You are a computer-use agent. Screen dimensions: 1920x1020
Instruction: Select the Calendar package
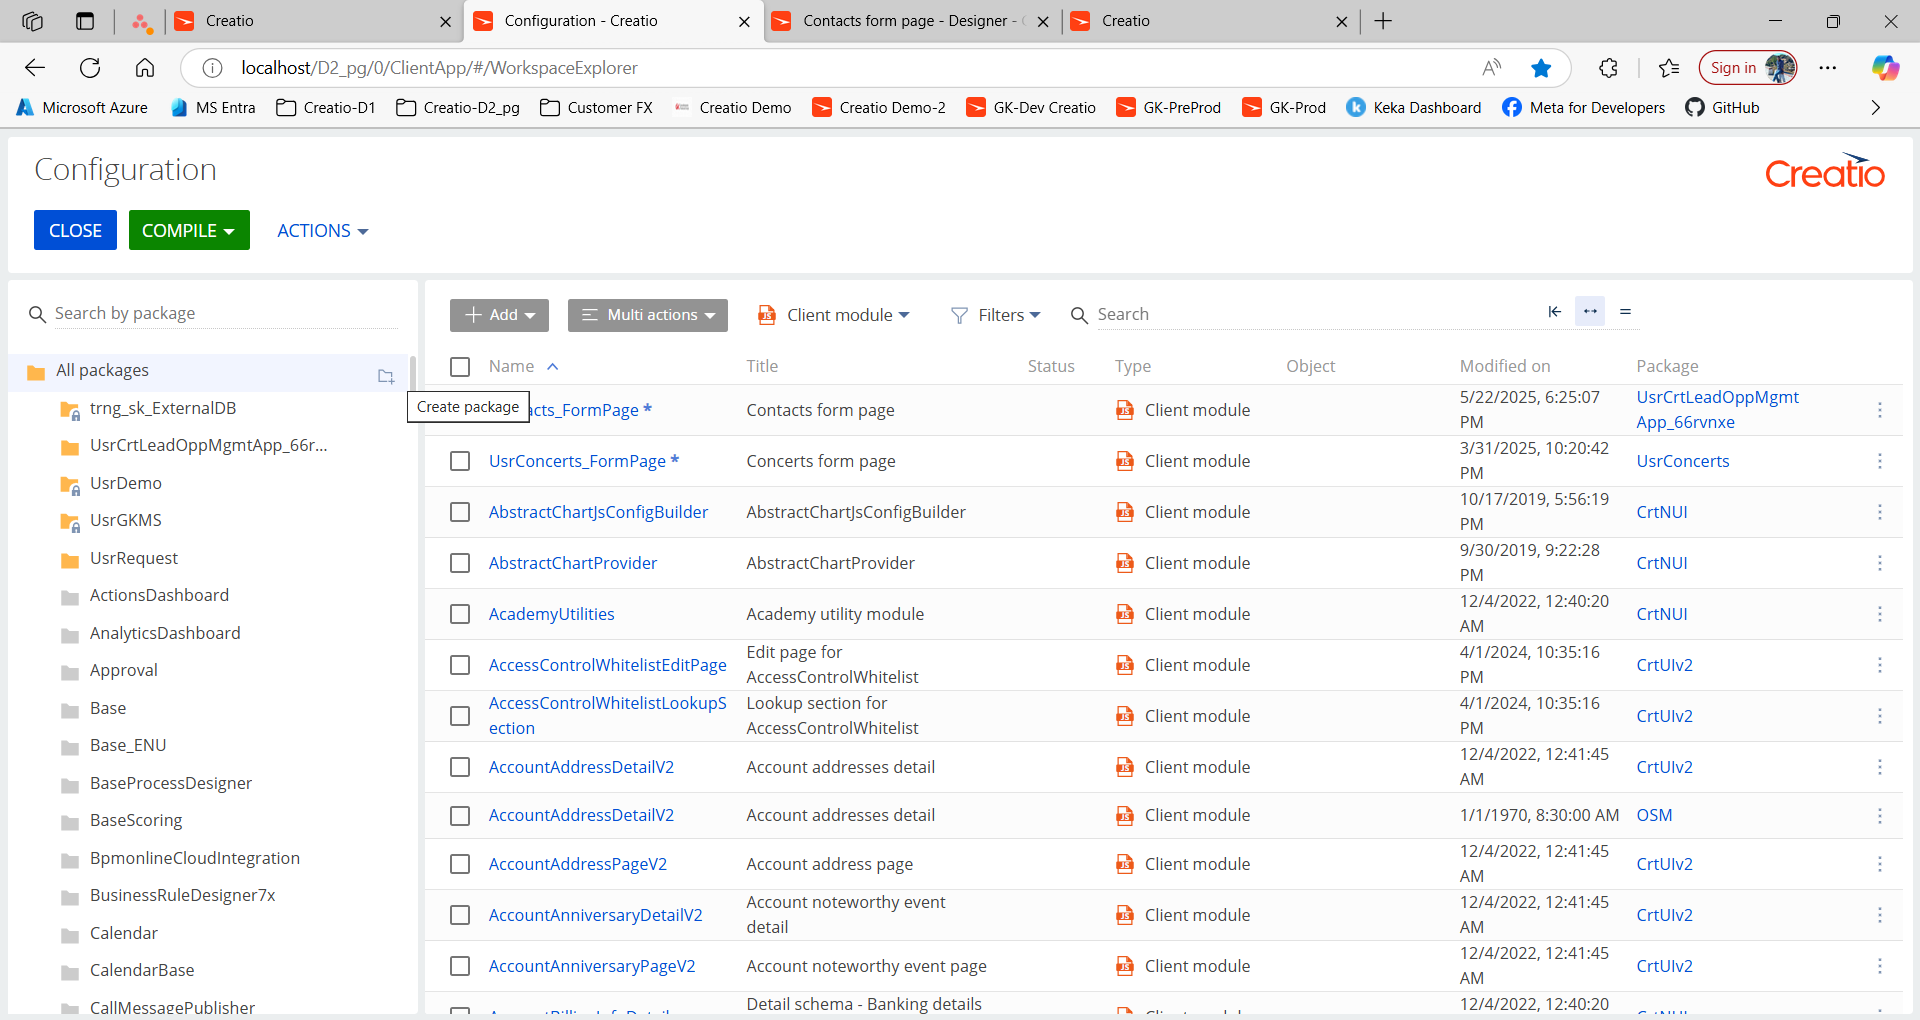pyautogui.click(x=124, y=933)
